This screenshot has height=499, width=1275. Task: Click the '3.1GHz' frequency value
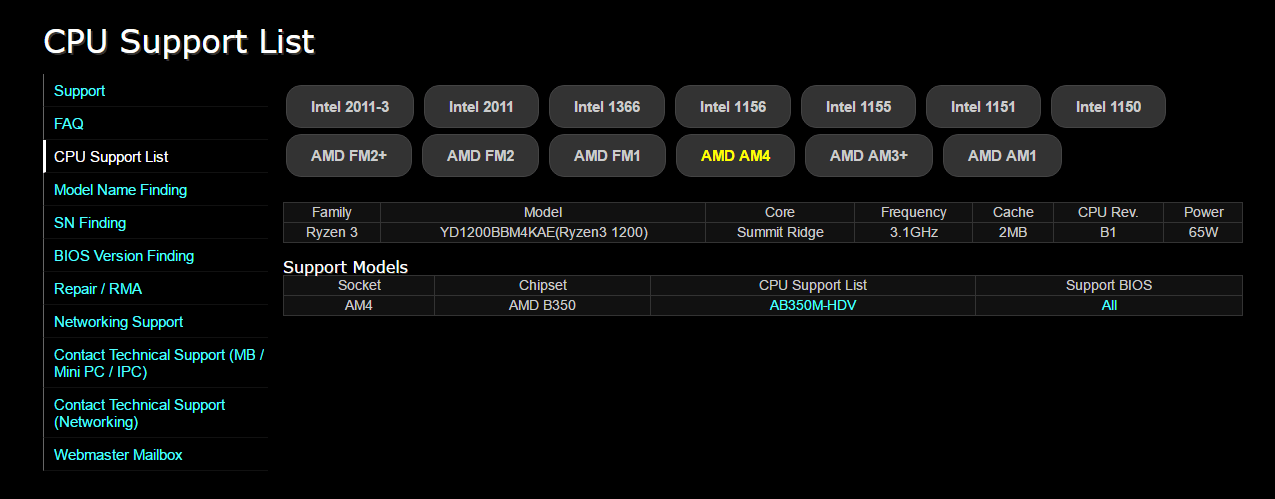point(913,233)
